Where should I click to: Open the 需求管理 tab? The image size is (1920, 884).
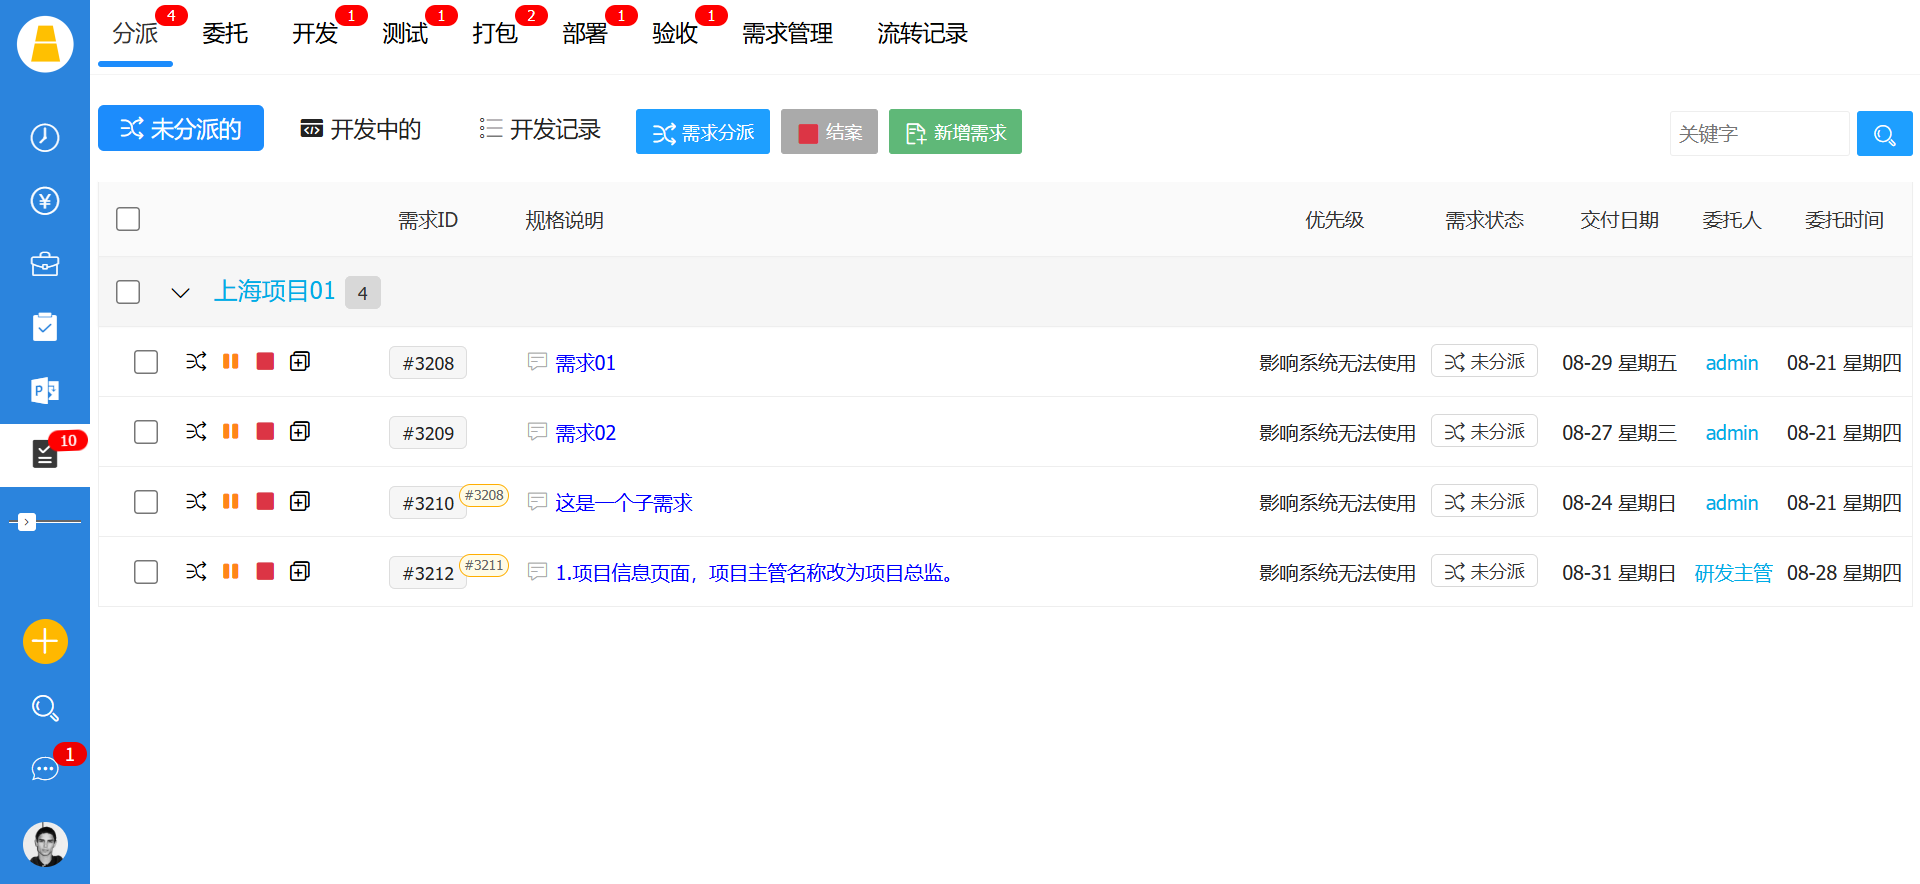coord(787,34)
